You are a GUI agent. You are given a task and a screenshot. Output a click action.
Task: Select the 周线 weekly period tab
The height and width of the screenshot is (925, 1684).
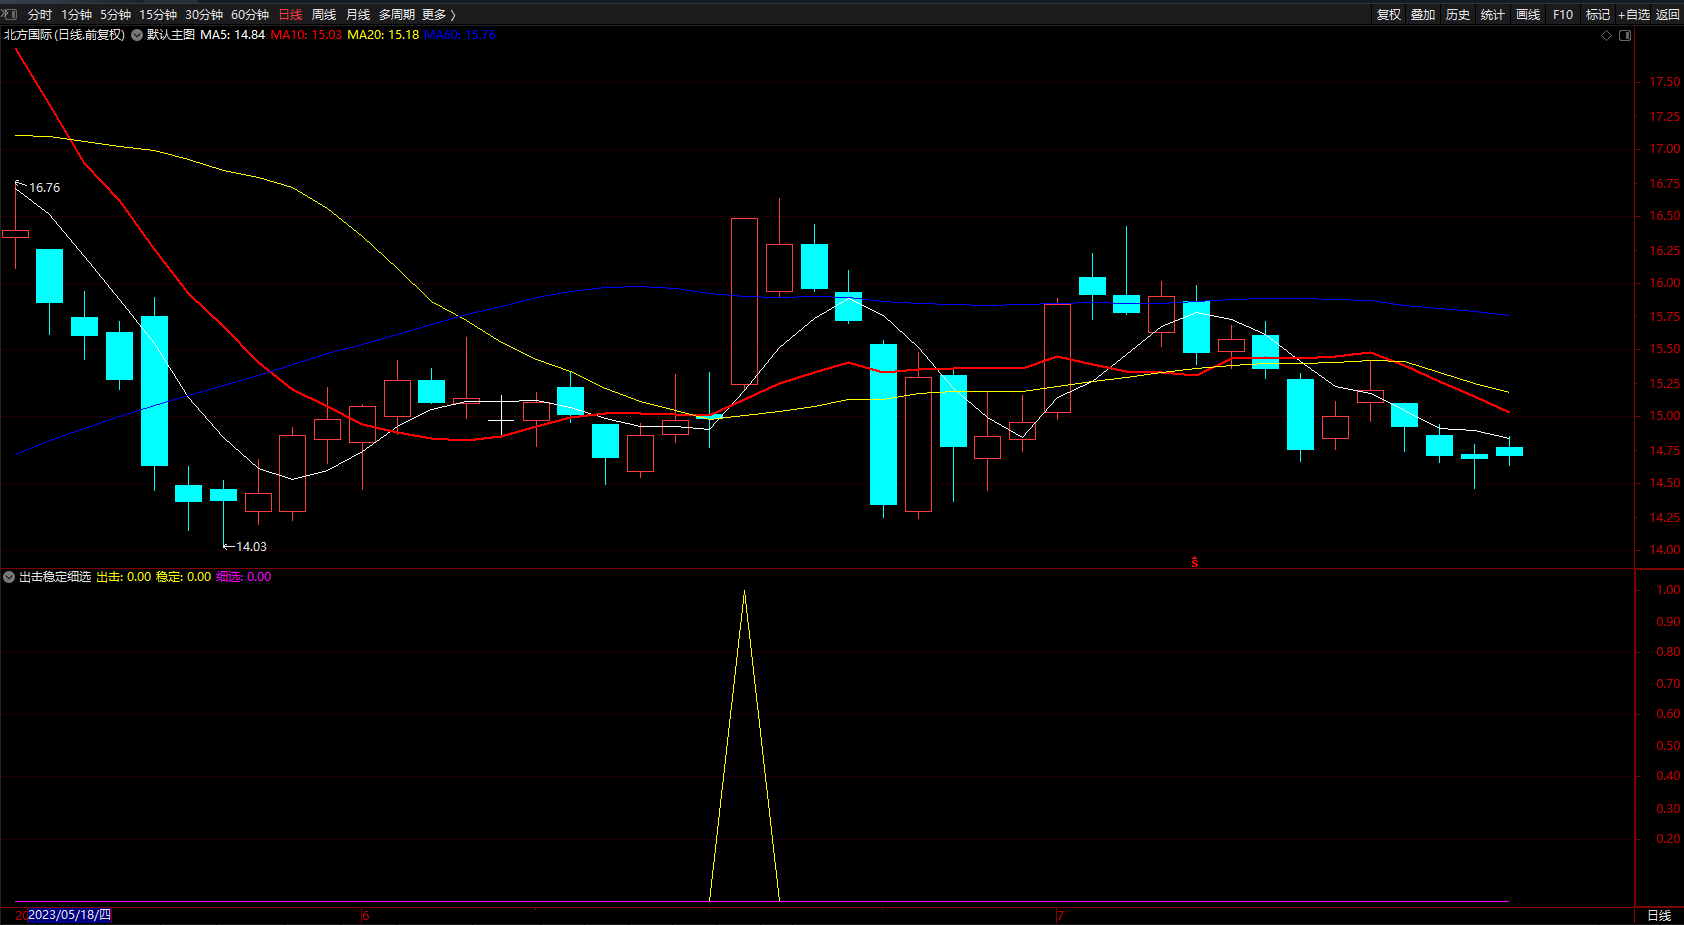pos(324,14)
